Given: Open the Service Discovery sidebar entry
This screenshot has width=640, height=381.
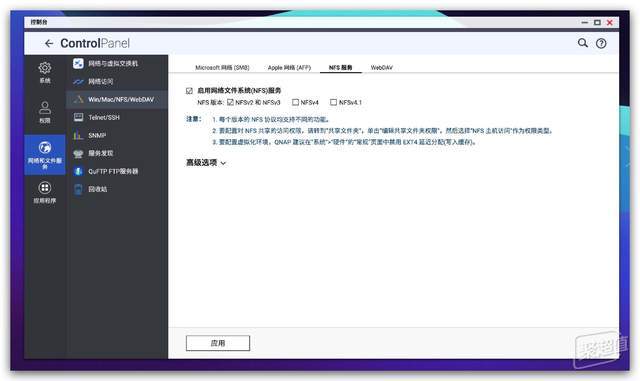Looking at the screenshot, I should point(117,153).
